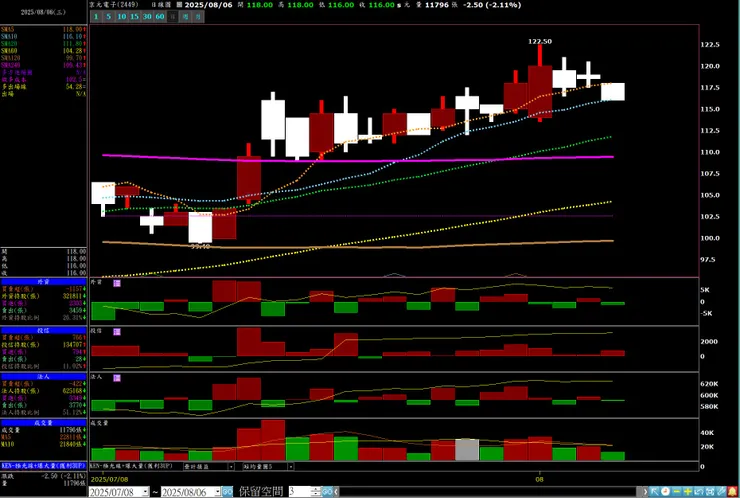This screenshot has width=740, height=498.
Task: Click the blue 外資 panel header
Action: pyautogui.click(x=43, y=281)
